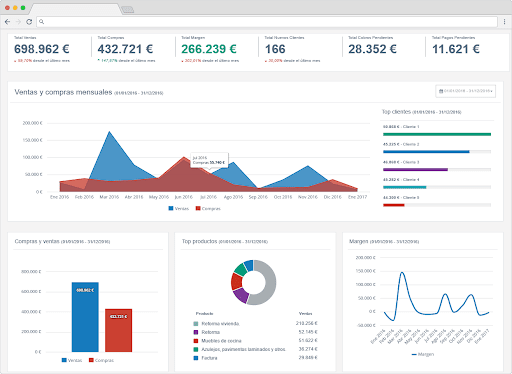Click the Cliente 1 green progress bar
The image size is (512, 374).
click(x=437, y=134)
